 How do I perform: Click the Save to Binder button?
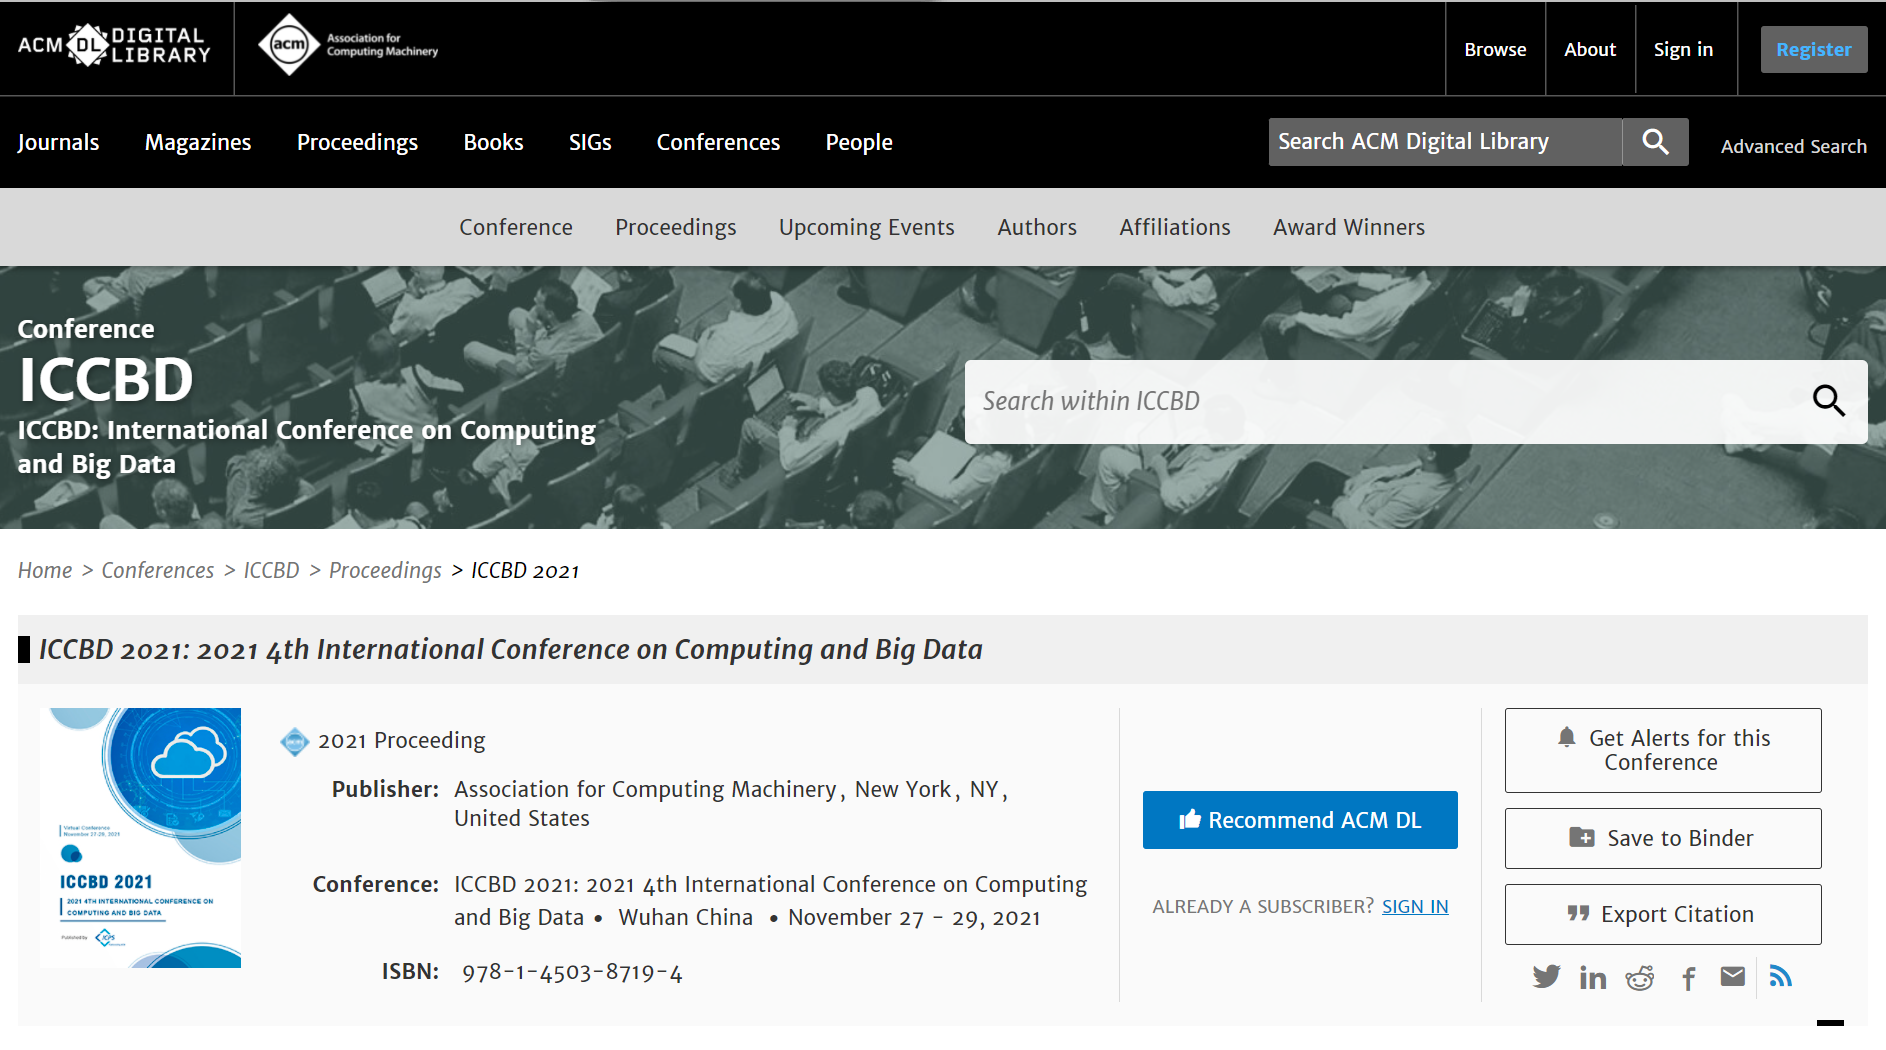(1663, 838)
